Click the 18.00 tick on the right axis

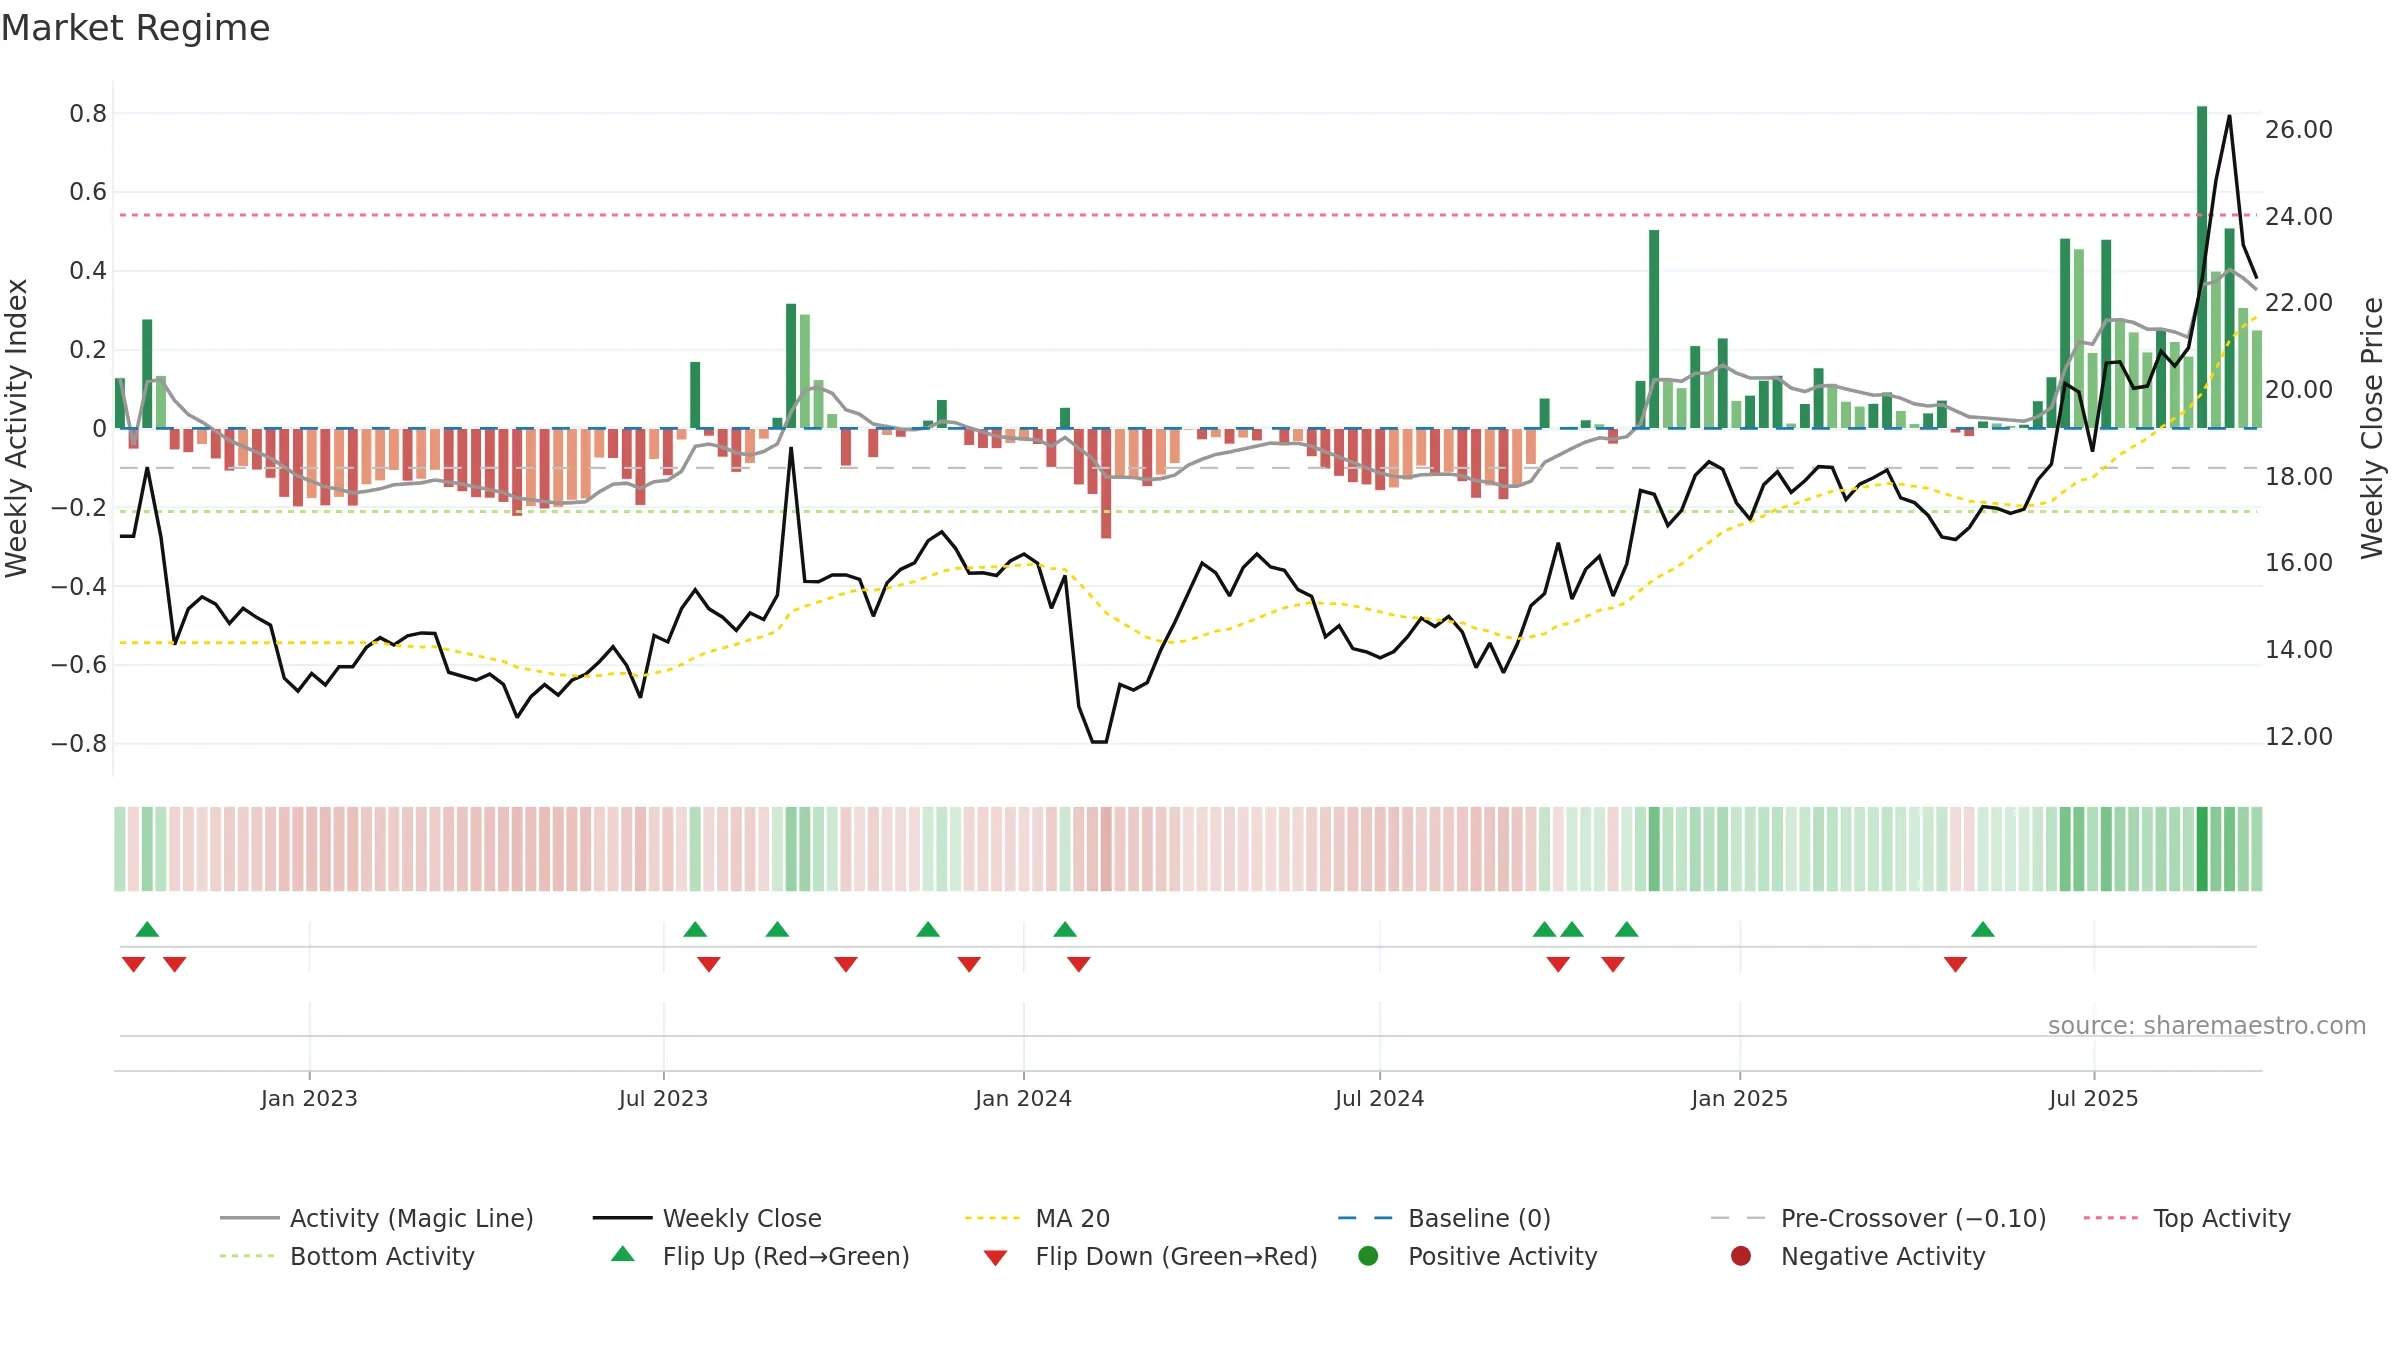click(2299, 476)
